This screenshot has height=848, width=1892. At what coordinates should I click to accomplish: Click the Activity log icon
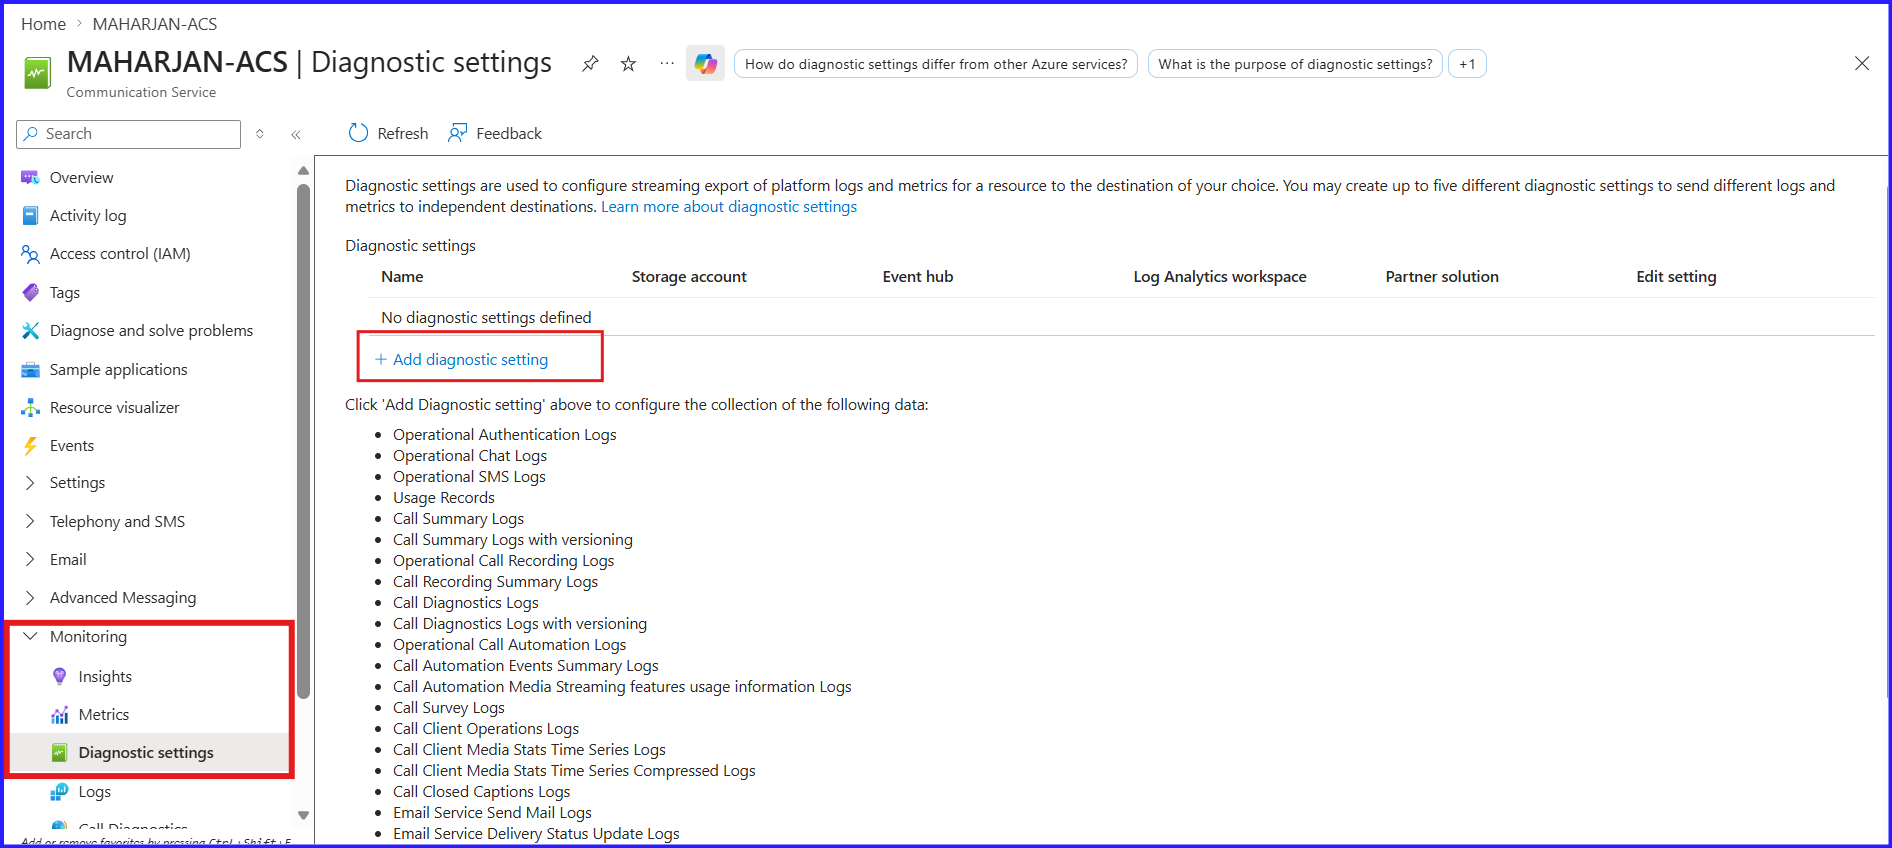(30, 215)
